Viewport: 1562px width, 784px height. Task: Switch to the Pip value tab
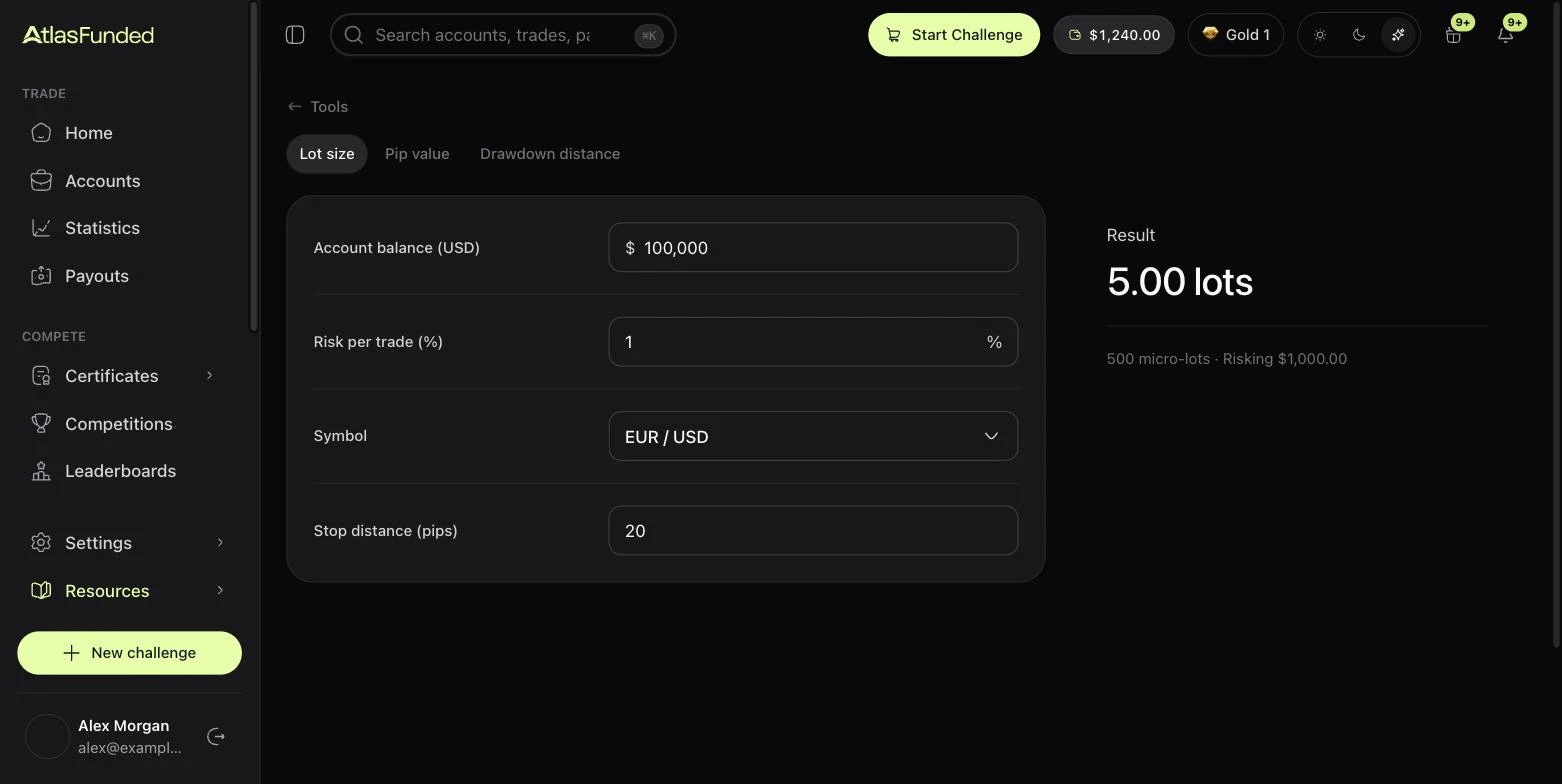417,154
